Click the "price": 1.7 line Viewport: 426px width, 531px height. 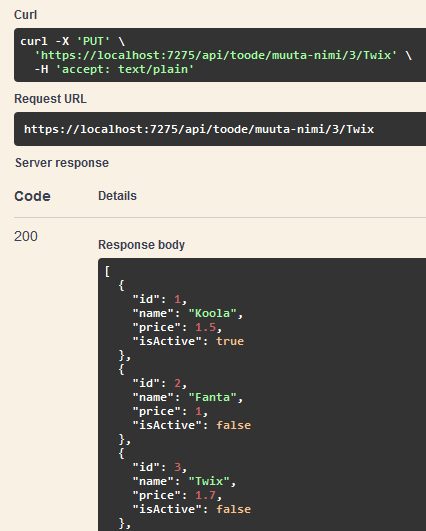(x=177, y=495)
